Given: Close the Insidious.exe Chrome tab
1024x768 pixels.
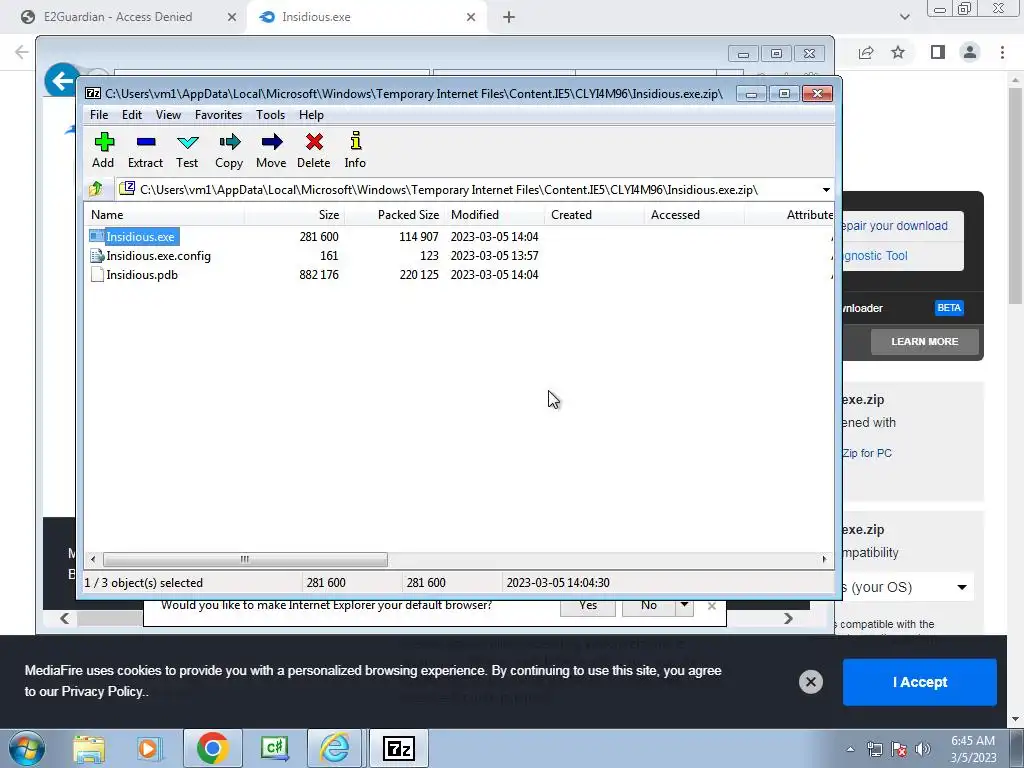Looking at the screenshot, I should pos(471,17).
